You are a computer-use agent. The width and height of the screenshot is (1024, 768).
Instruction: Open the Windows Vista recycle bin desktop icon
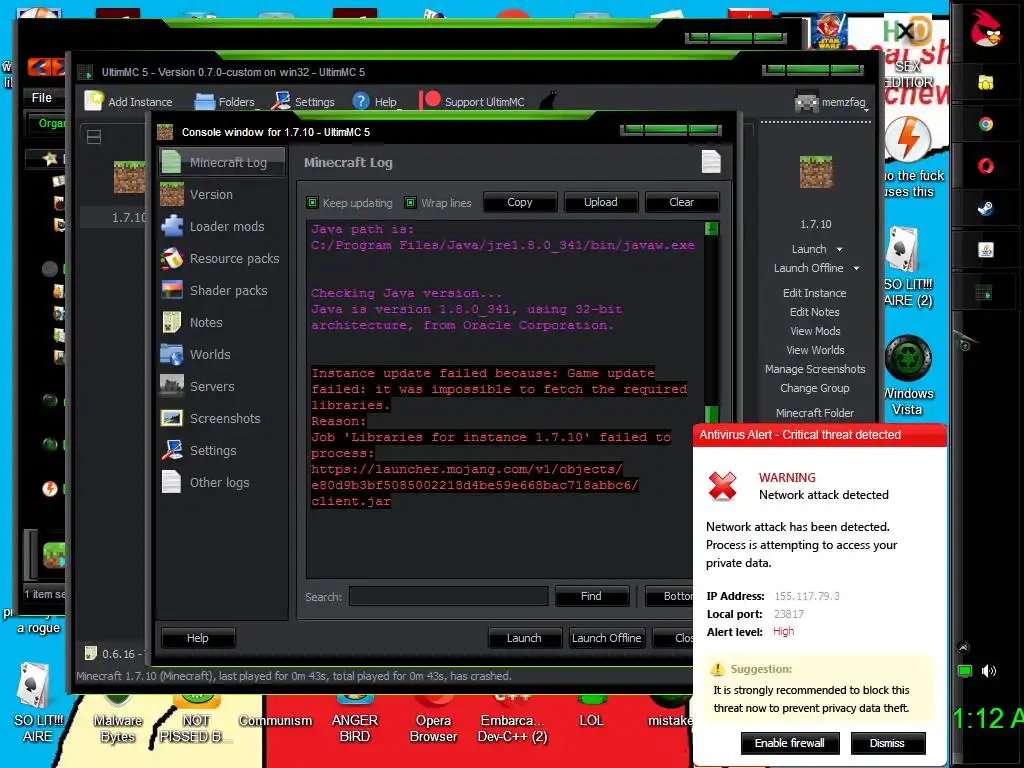coord(908,376)
